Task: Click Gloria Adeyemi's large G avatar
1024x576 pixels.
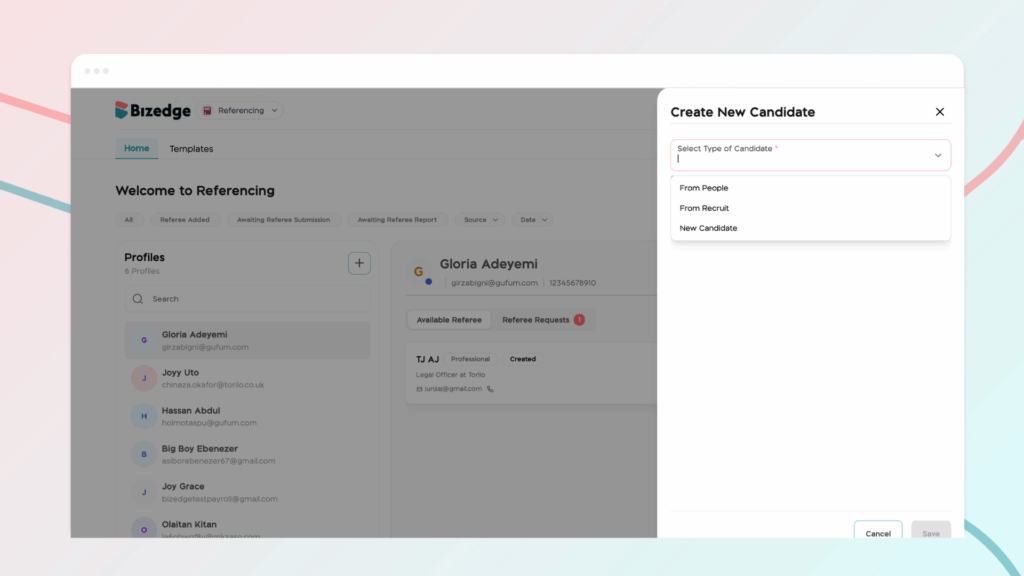Action: (x=419, y=272)
